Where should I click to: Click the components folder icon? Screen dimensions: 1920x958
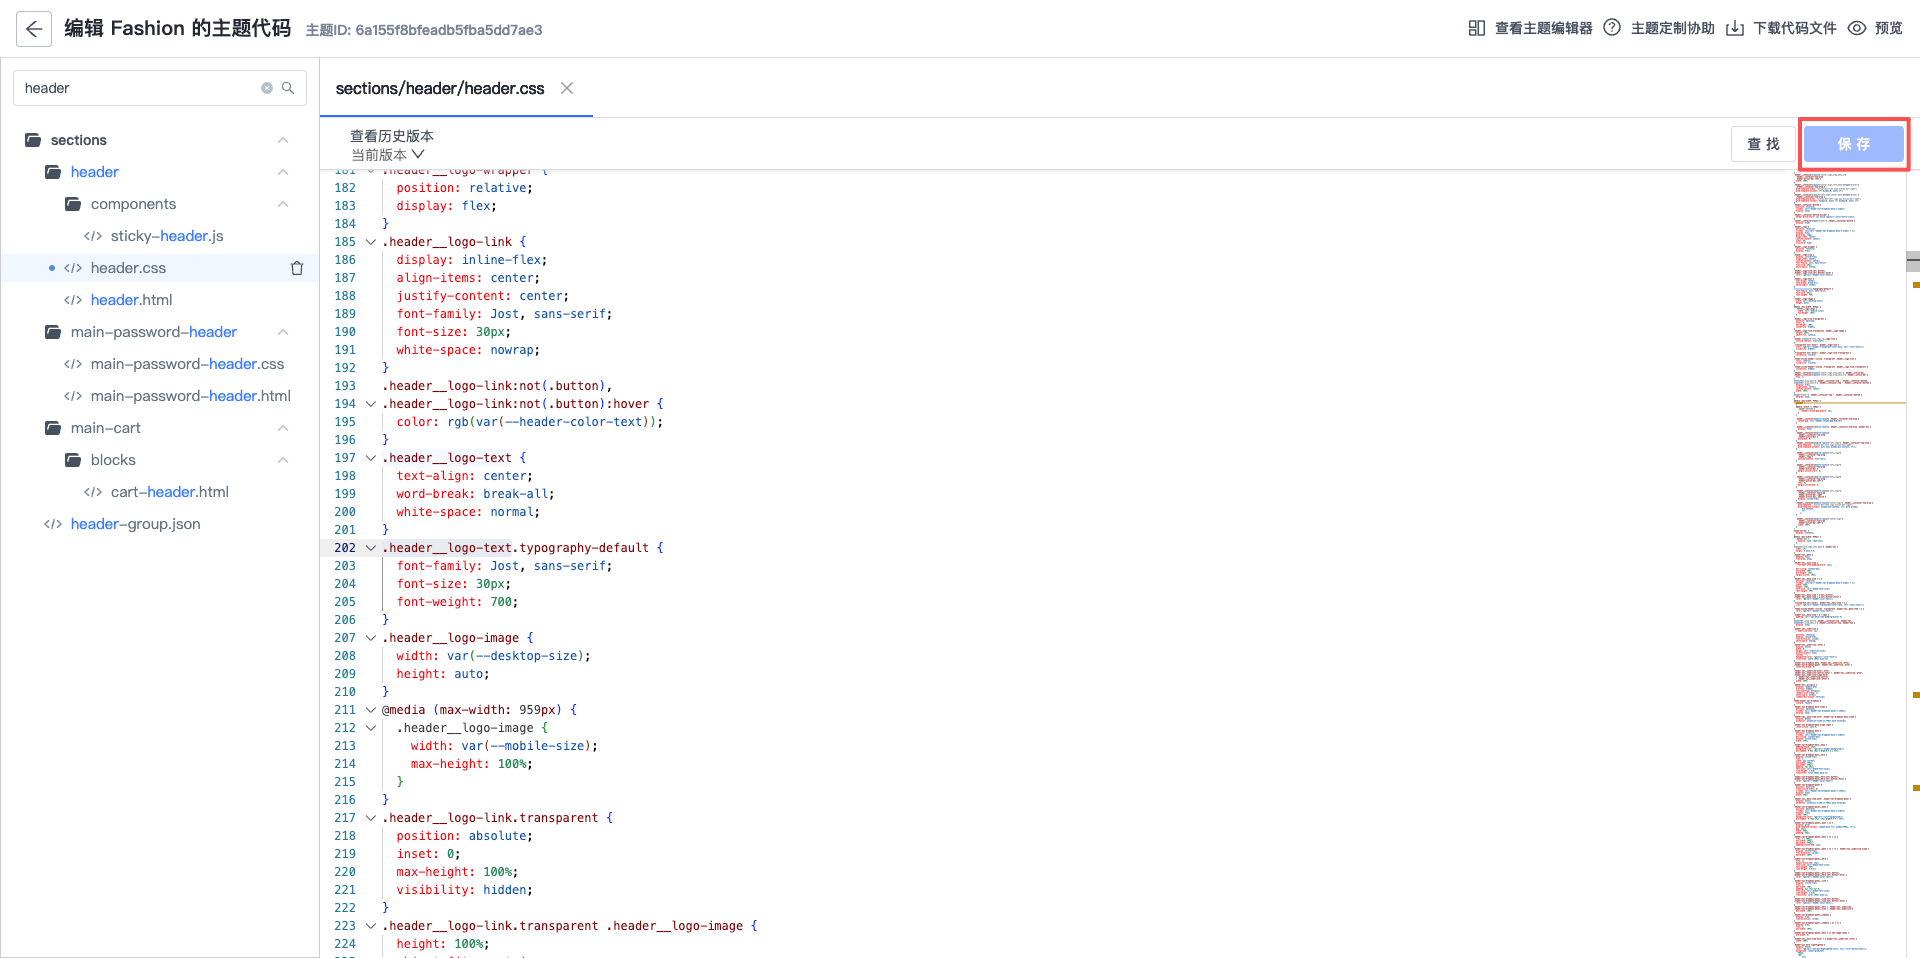73,204
